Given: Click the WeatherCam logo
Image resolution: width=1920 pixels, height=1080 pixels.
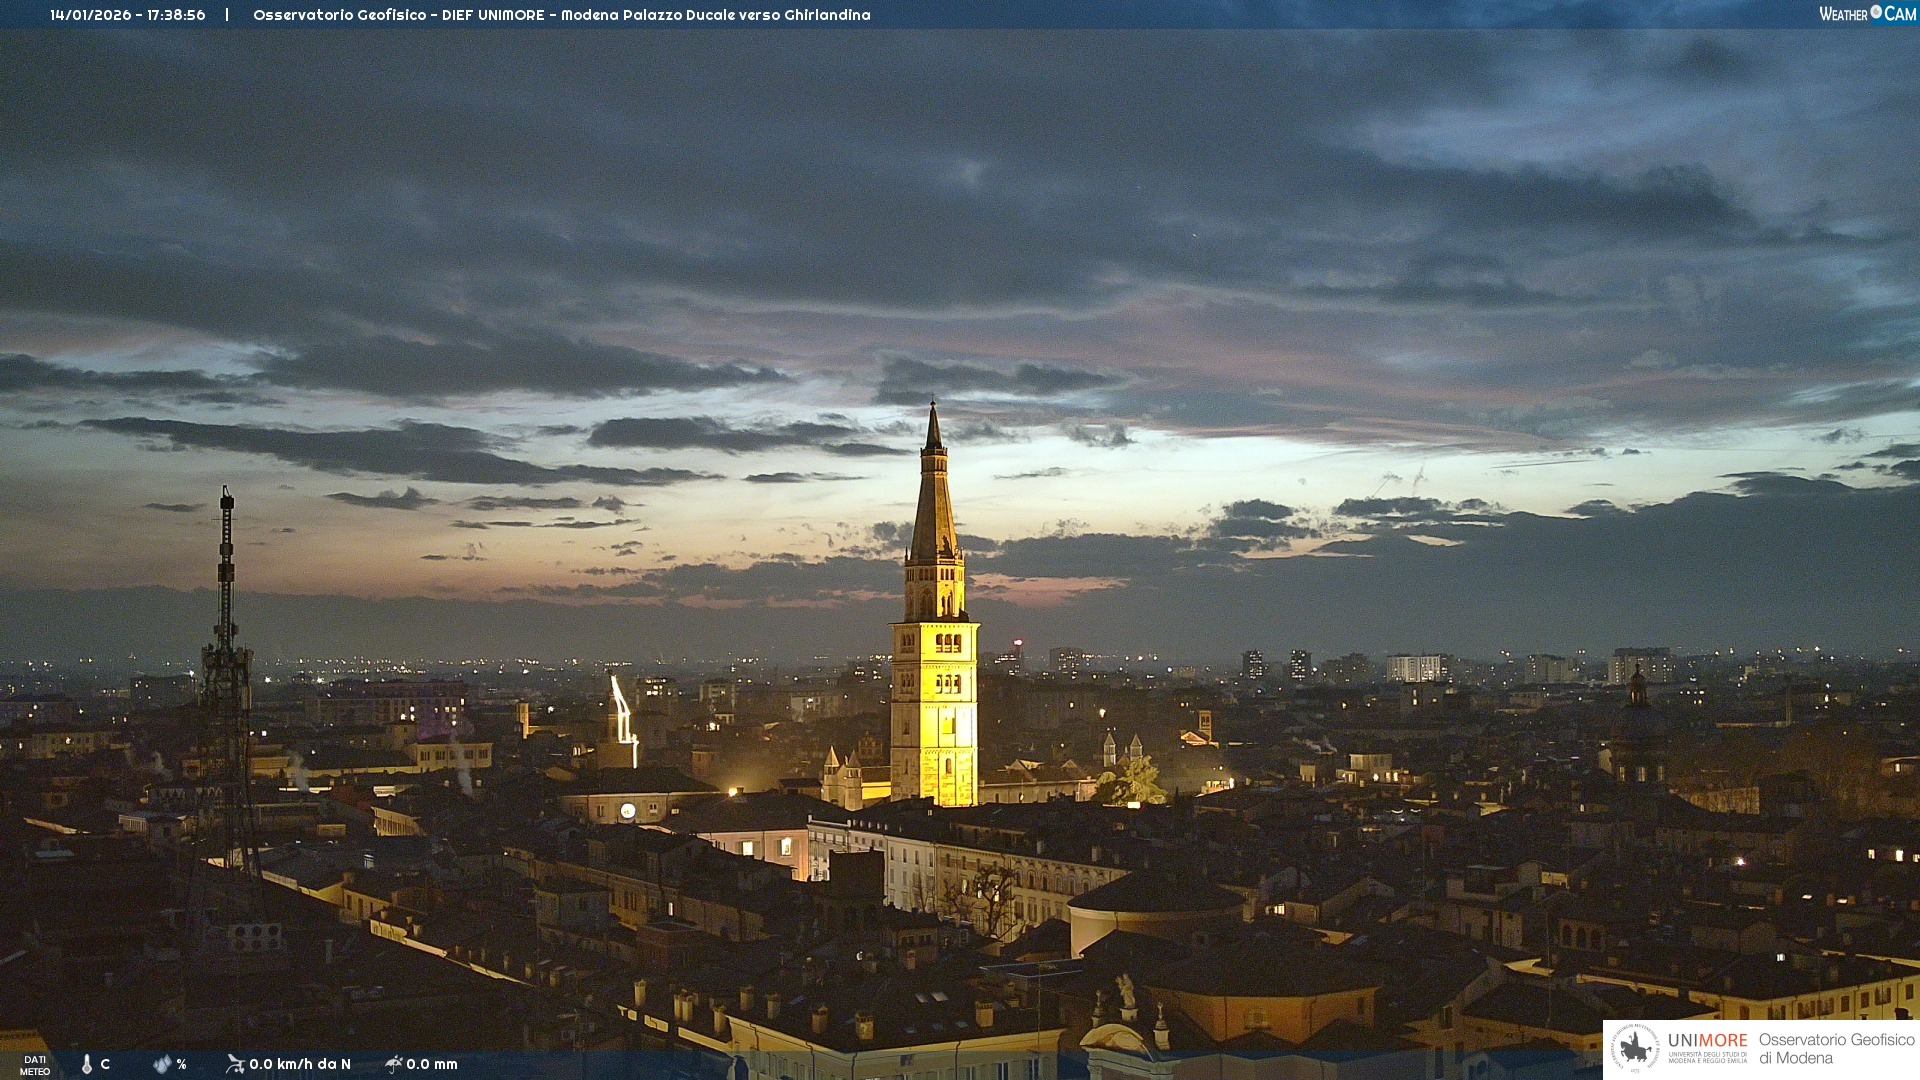Looking at the screenshot, I should click(1867, 14).
